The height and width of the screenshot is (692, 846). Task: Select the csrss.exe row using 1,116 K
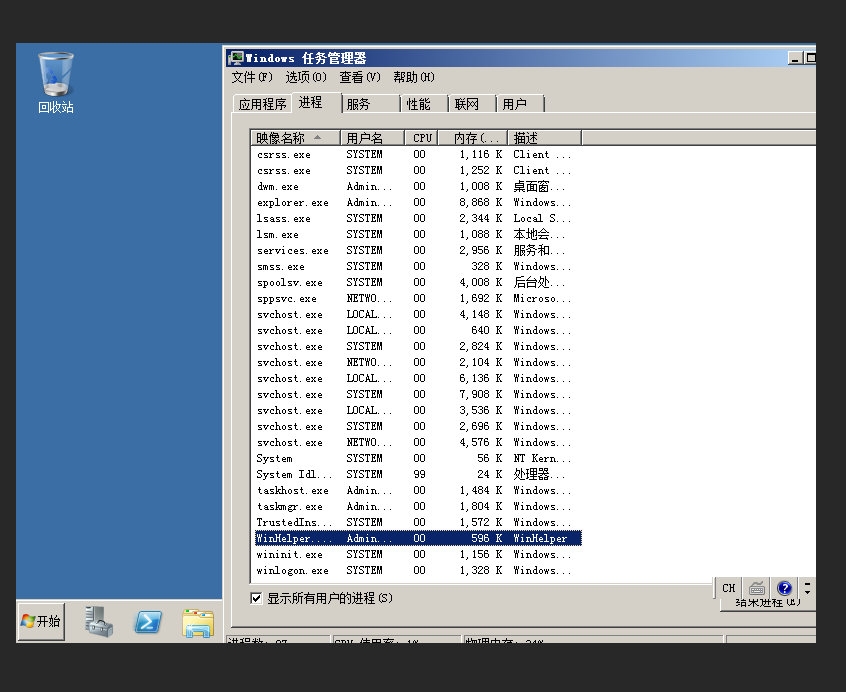[x=418, y=155]
